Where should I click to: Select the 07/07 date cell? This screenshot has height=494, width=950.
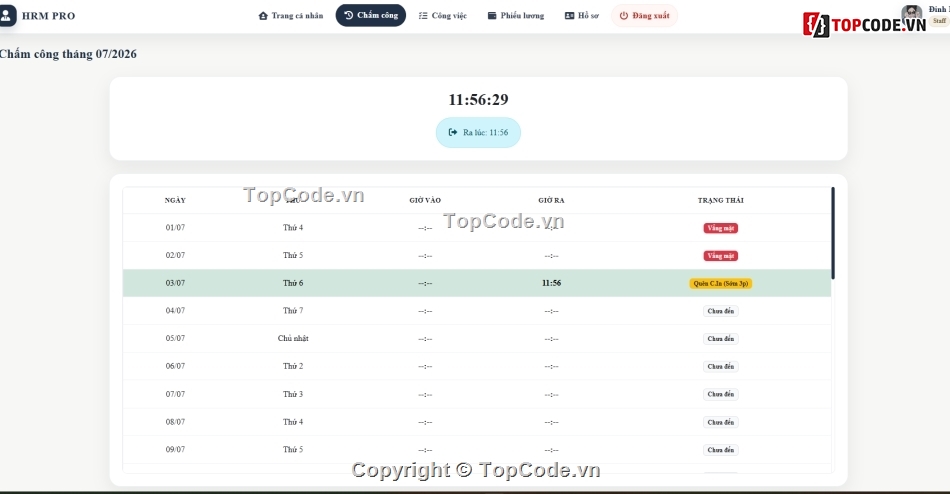pos(175,394)
